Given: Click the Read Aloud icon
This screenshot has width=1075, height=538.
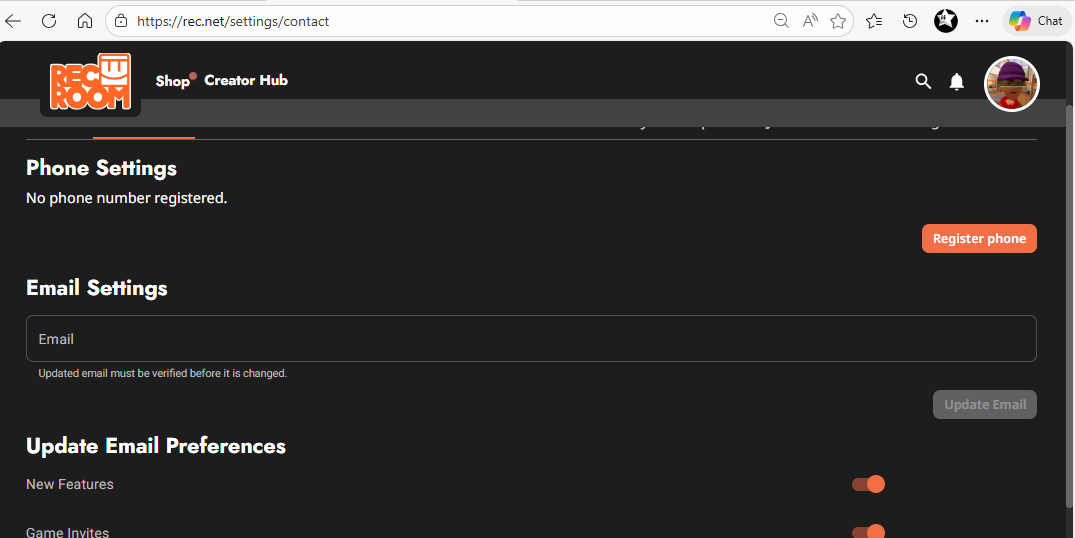Looking at the screenshot, I should (810, 21).
